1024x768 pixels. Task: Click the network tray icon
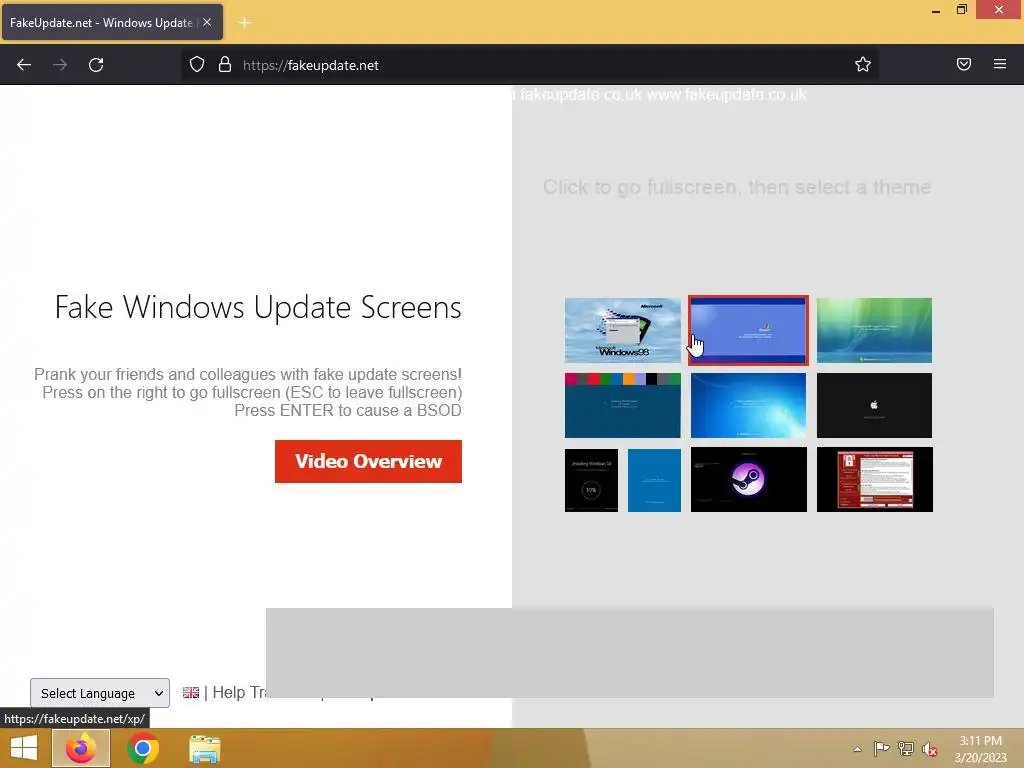(x=905, y=748)
